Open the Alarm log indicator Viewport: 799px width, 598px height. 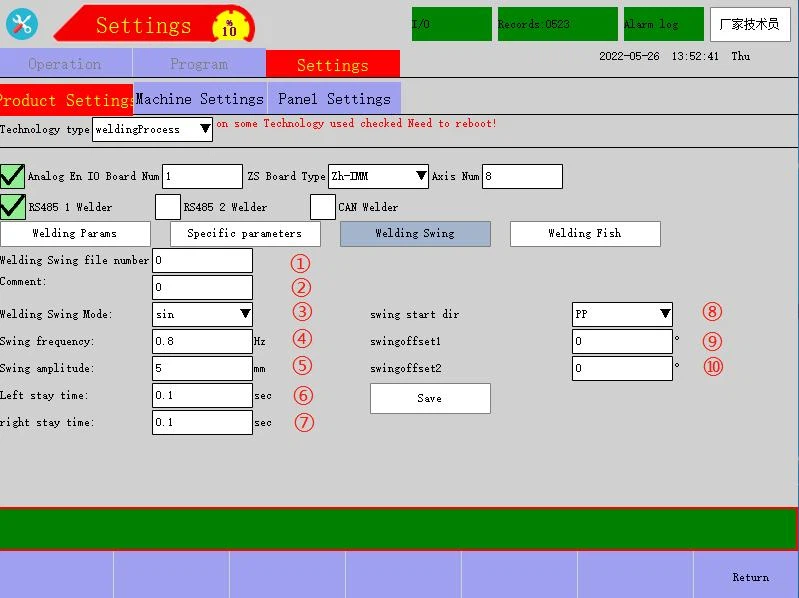pyautogui.click(x=663, y=24)
